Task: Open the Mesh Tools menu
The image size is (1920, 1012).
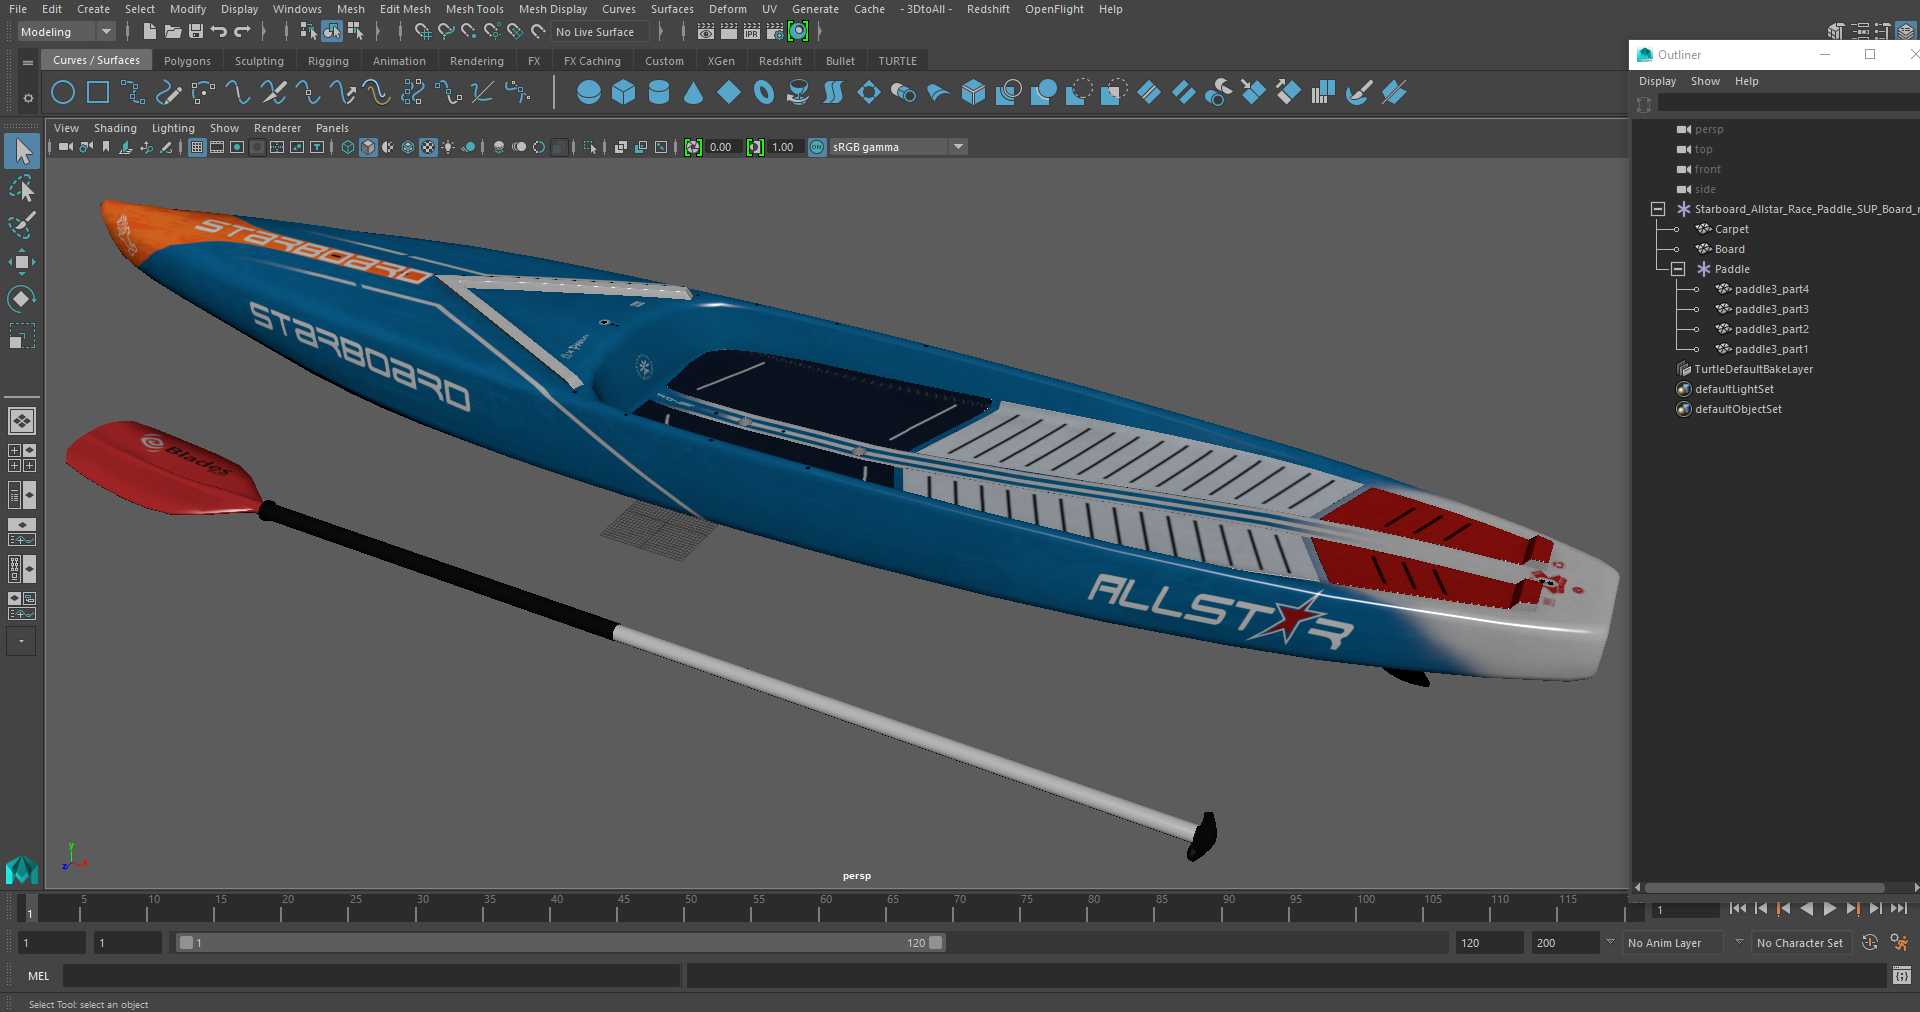Action: point(474,9)
